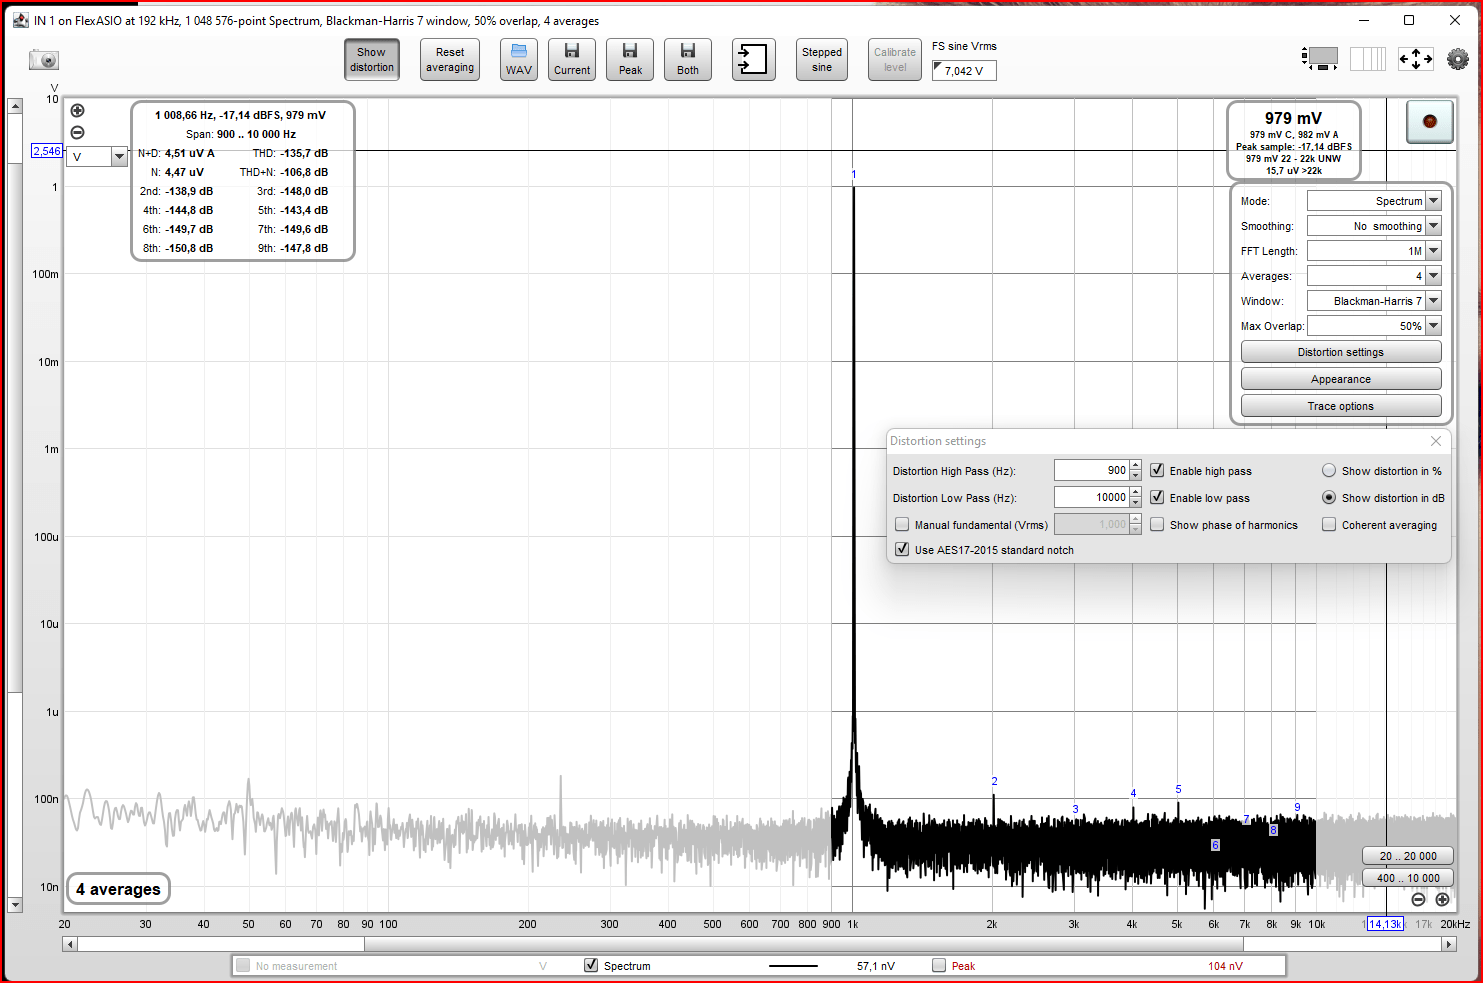Toggle Use AES17-2015 standard notch checkbox

(902, 549)
